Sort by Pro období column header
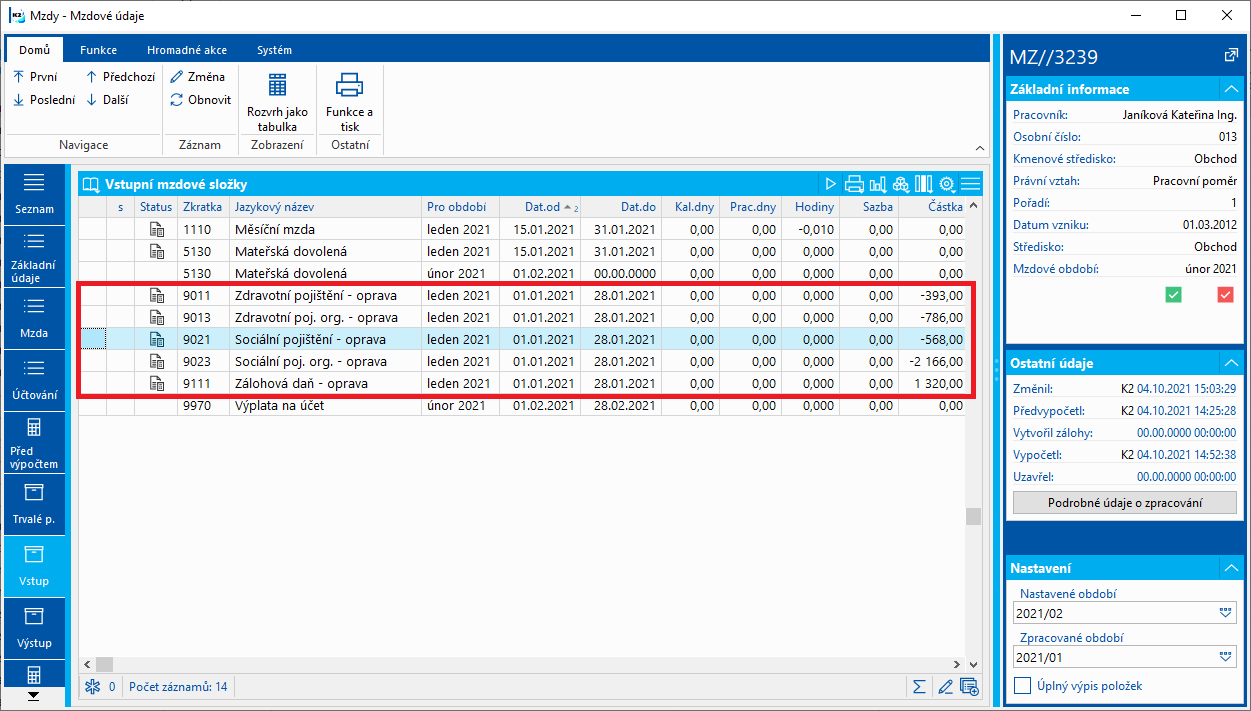1251x711 pixels. pos(460,207)
